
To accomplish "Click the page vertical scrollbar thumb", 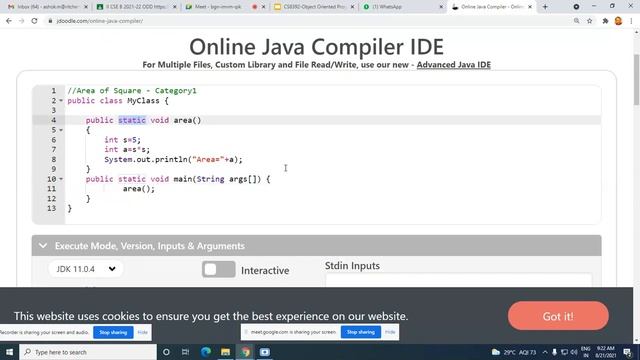I will click(636, 80).
